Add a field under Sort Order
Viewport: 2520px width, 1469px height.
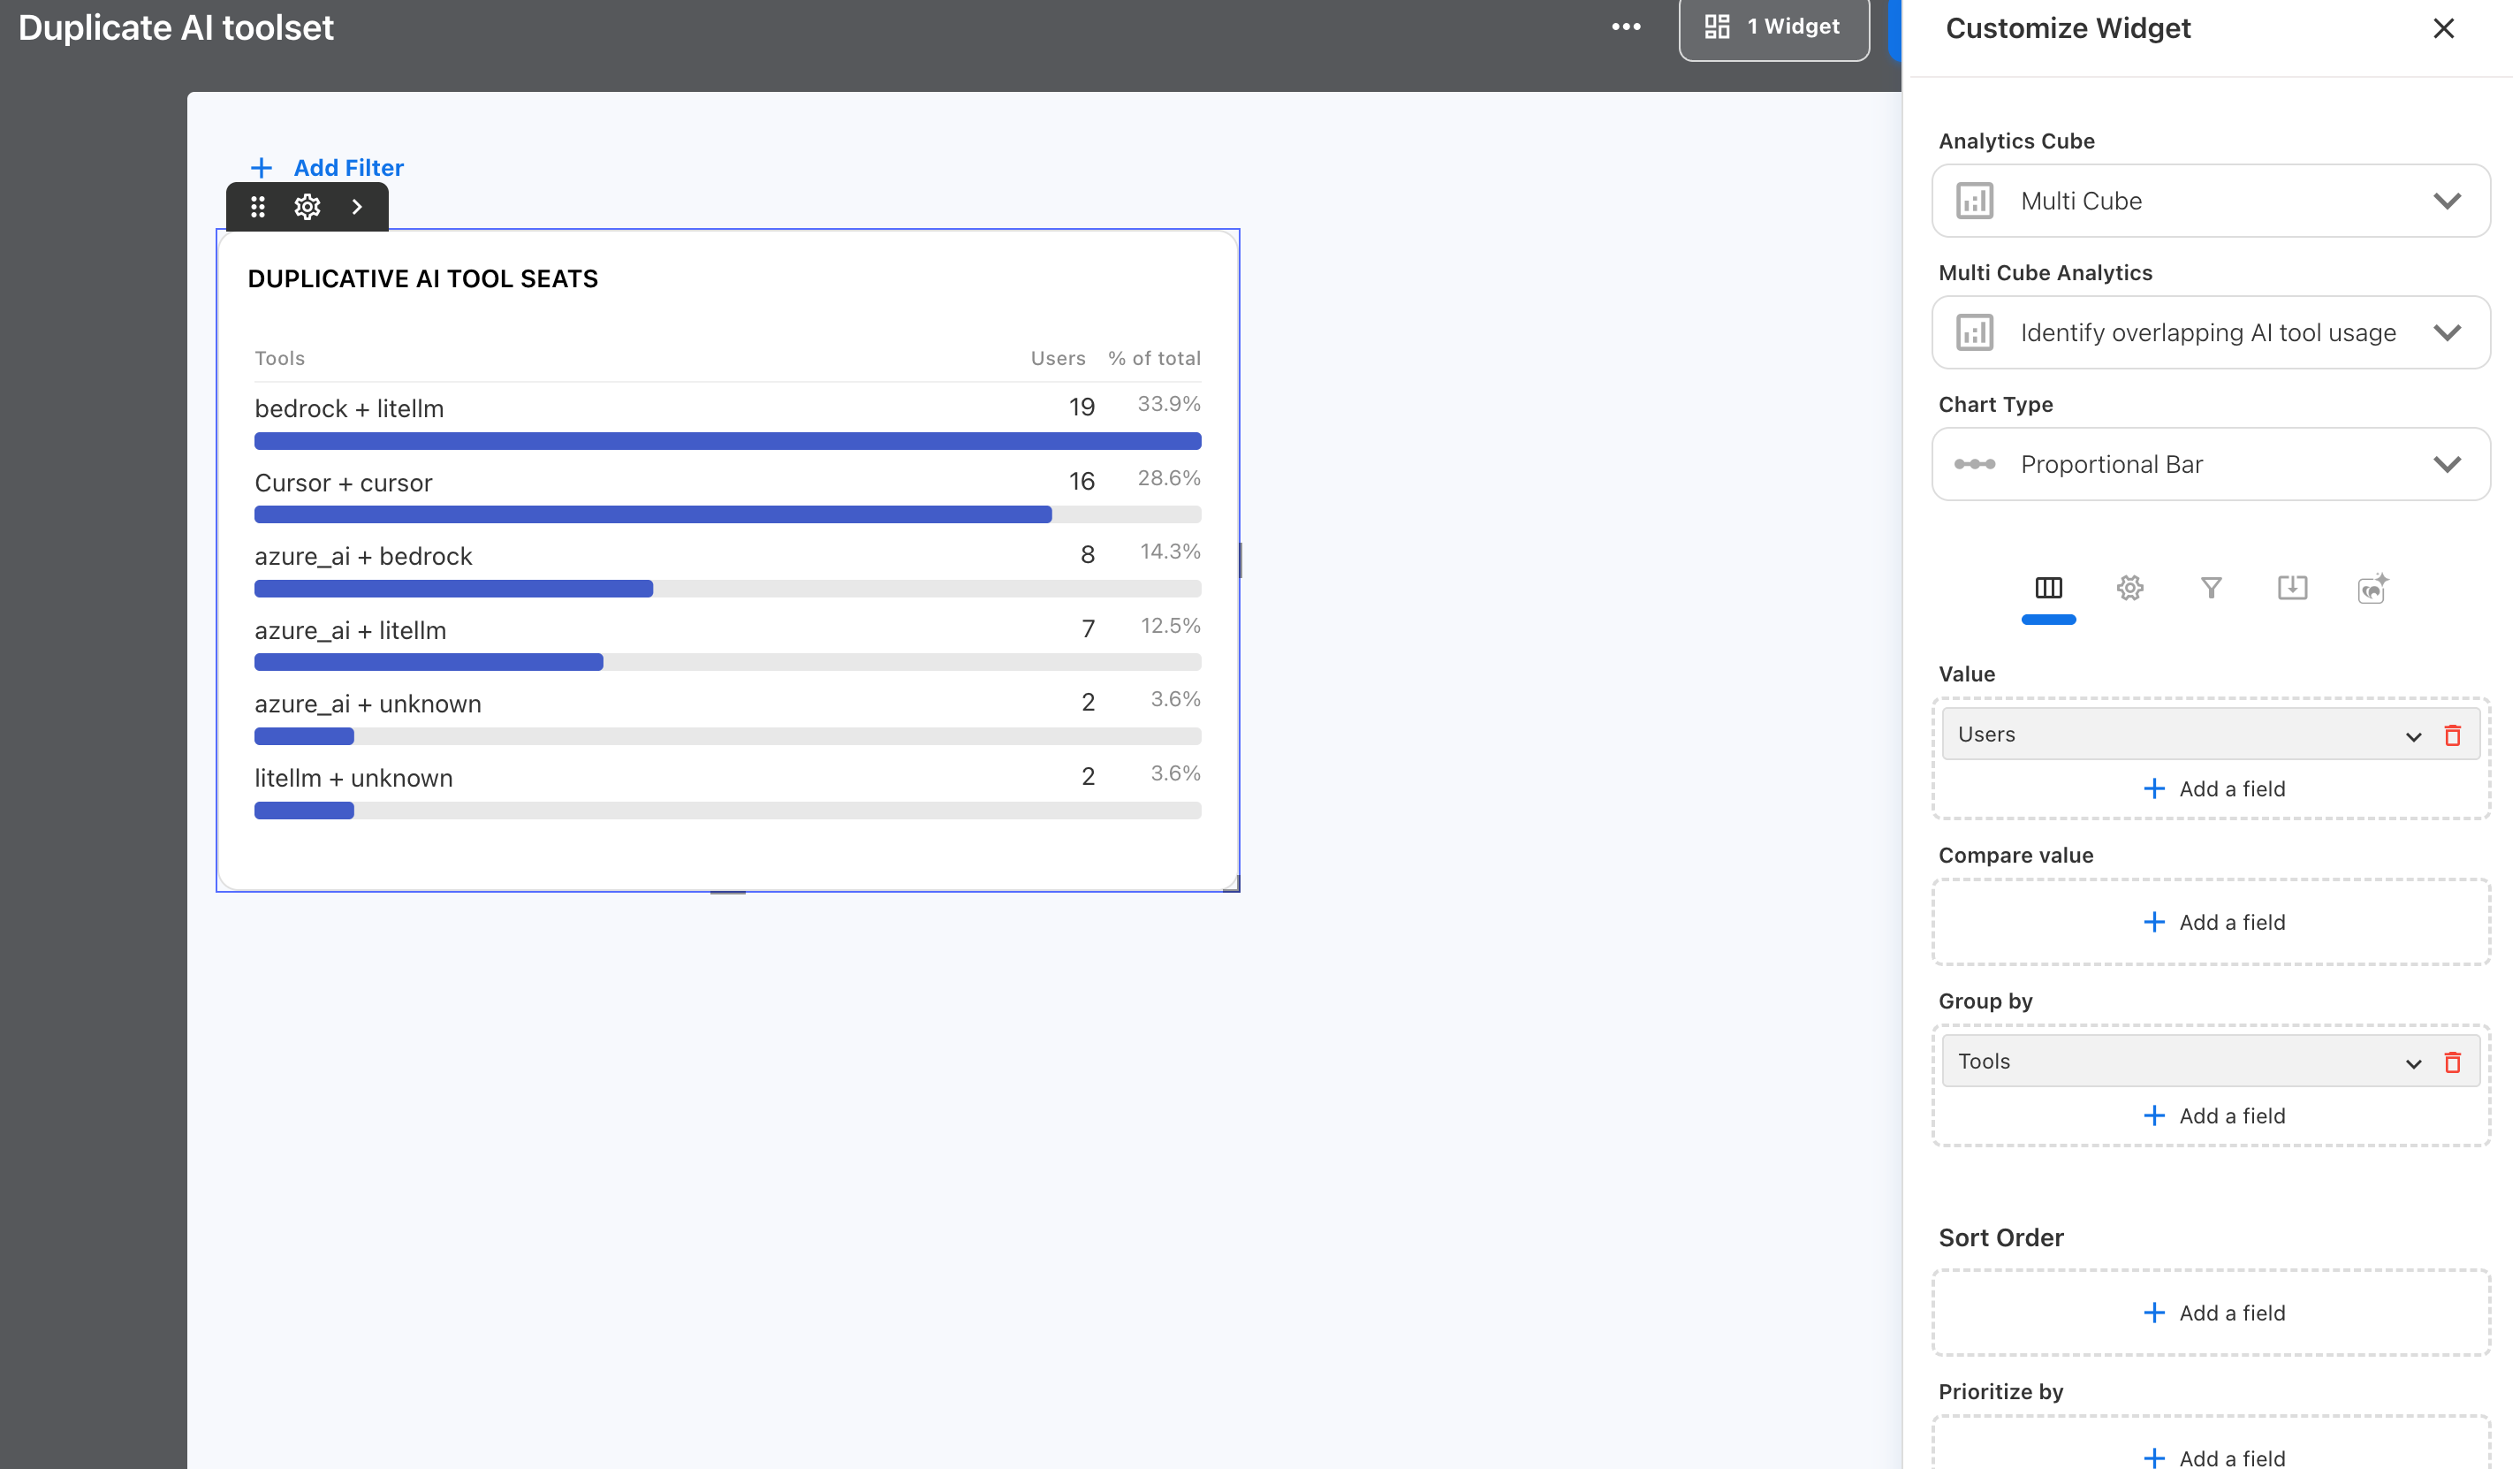click(x=2214, y=1313)
